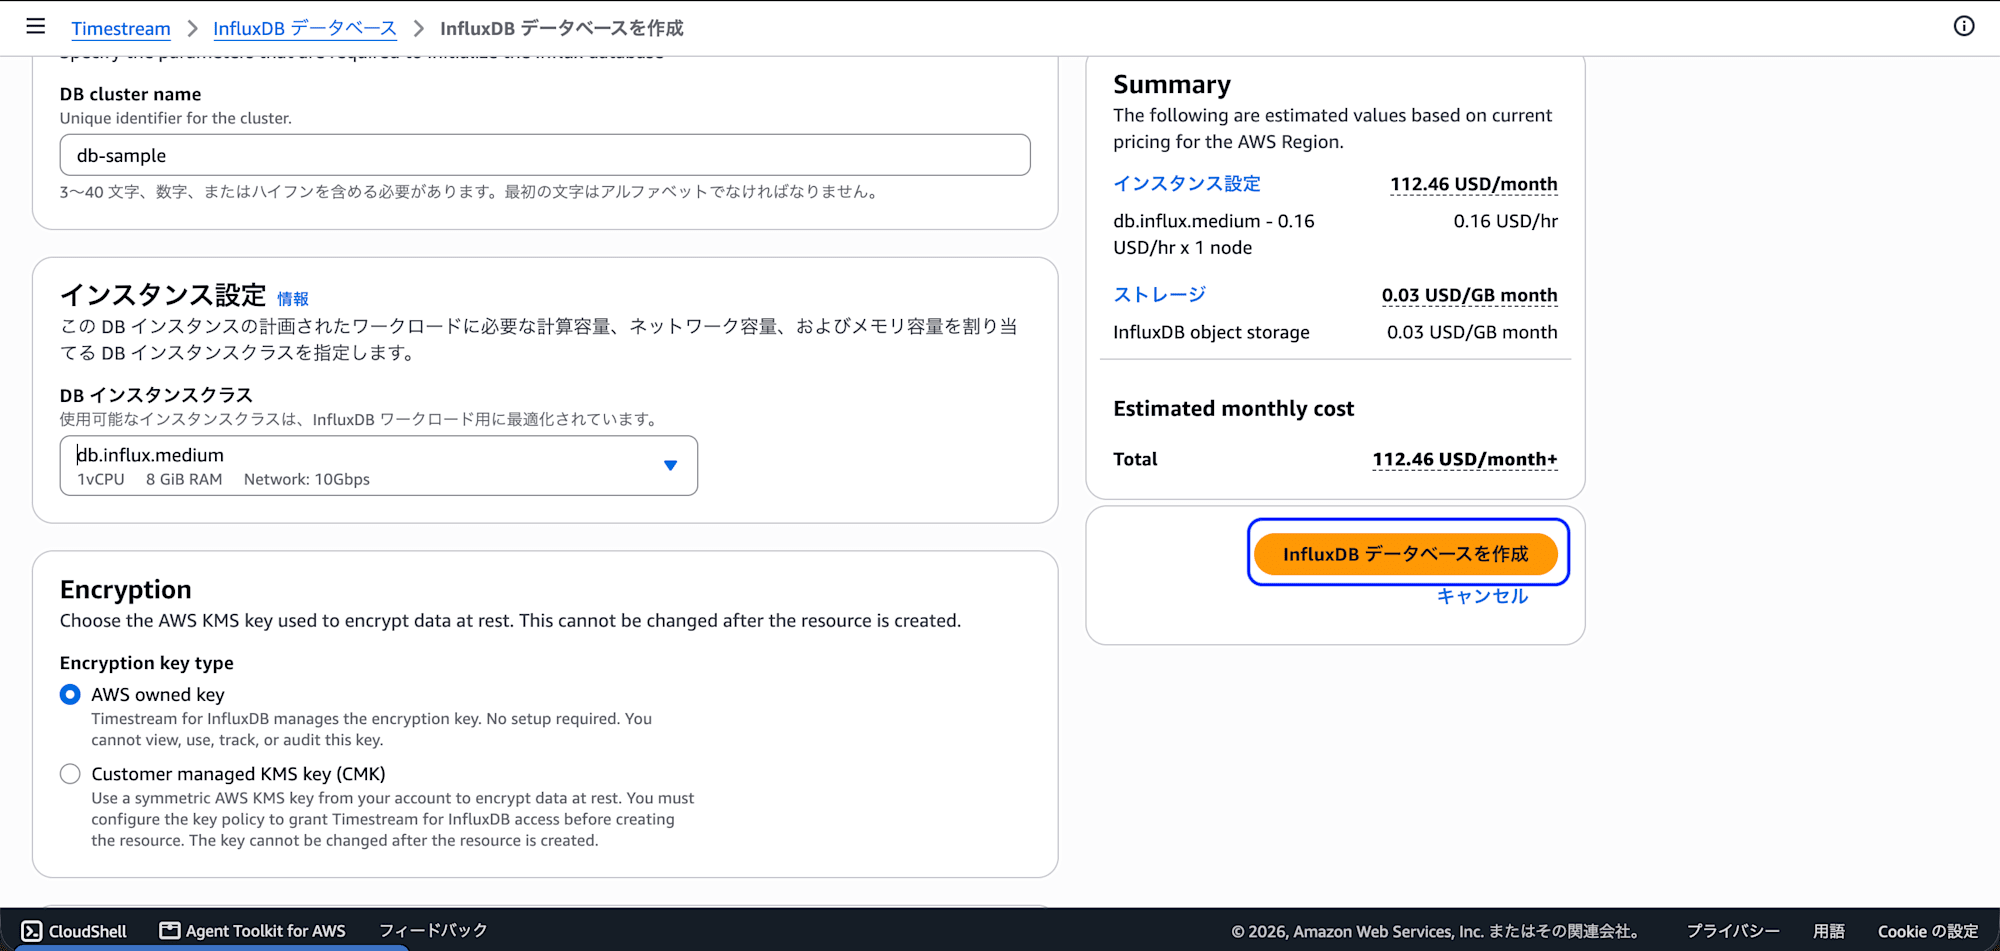Click InfluxDB object storage text

(1211, 332)
